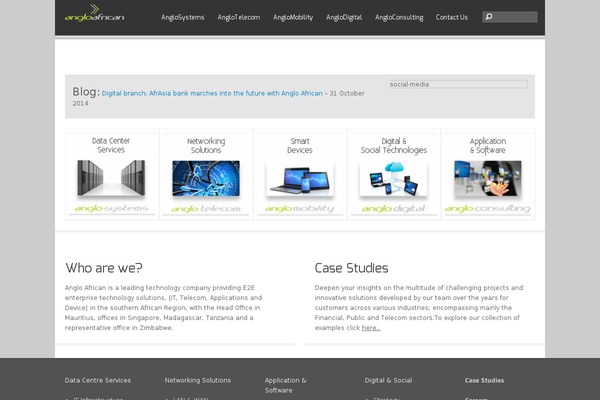Screen dimensions: 600x400
Task: Open the Application & Software image
Action: coord(488,178)
